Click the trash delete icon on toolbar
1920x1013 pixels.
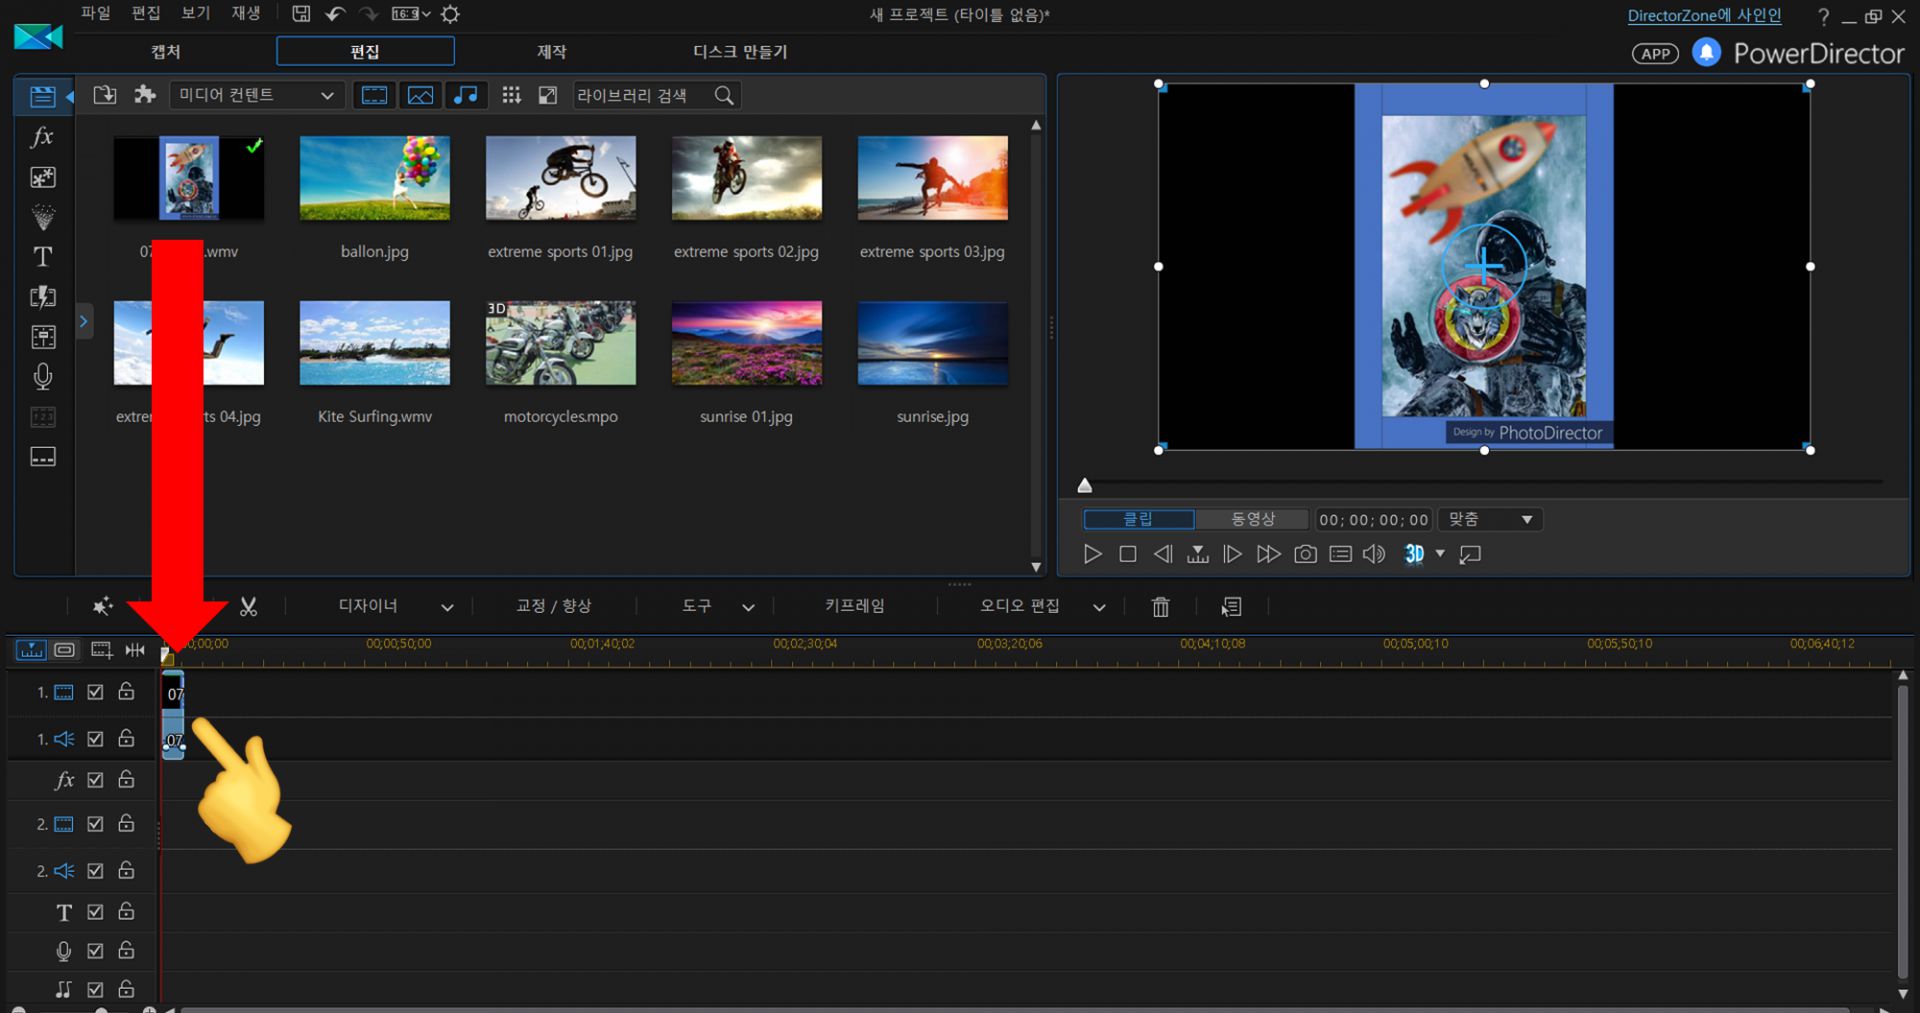pos(1160,606)
